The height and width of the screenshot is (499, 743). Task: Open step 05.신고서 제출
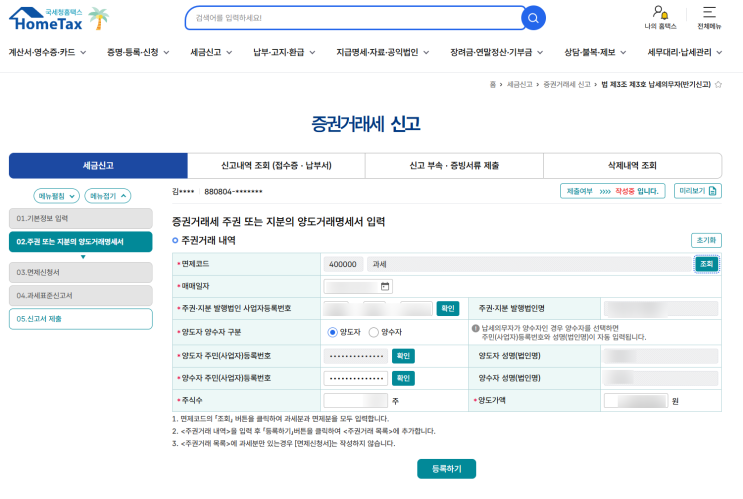(81, 319)
